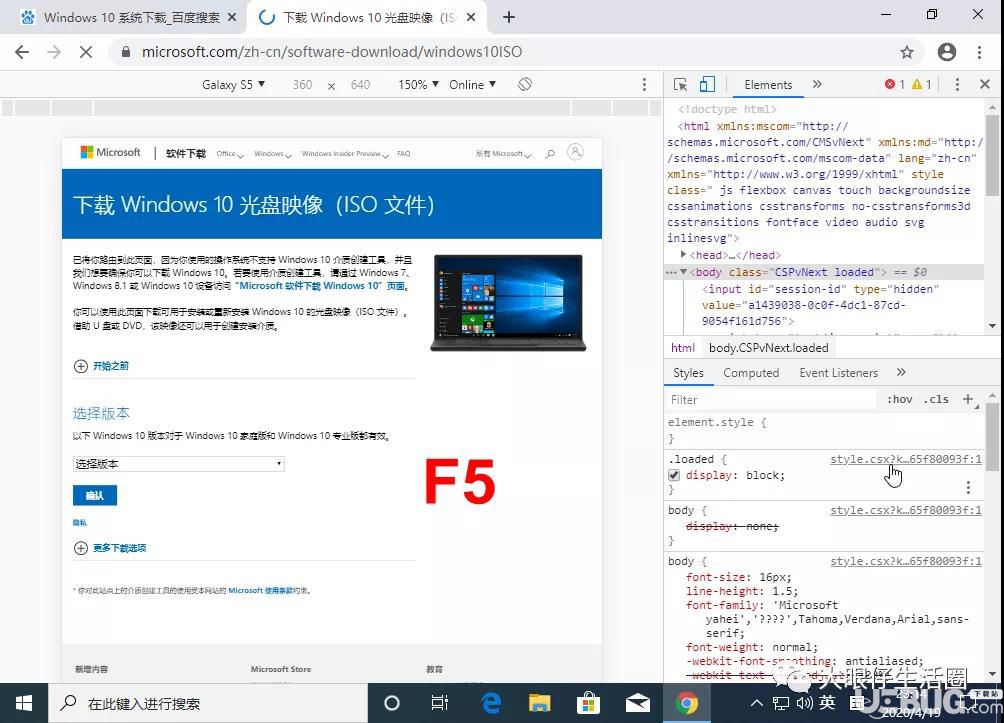
Task: Activate the DevTools inspect element picker
Action: tap(680, 85)
